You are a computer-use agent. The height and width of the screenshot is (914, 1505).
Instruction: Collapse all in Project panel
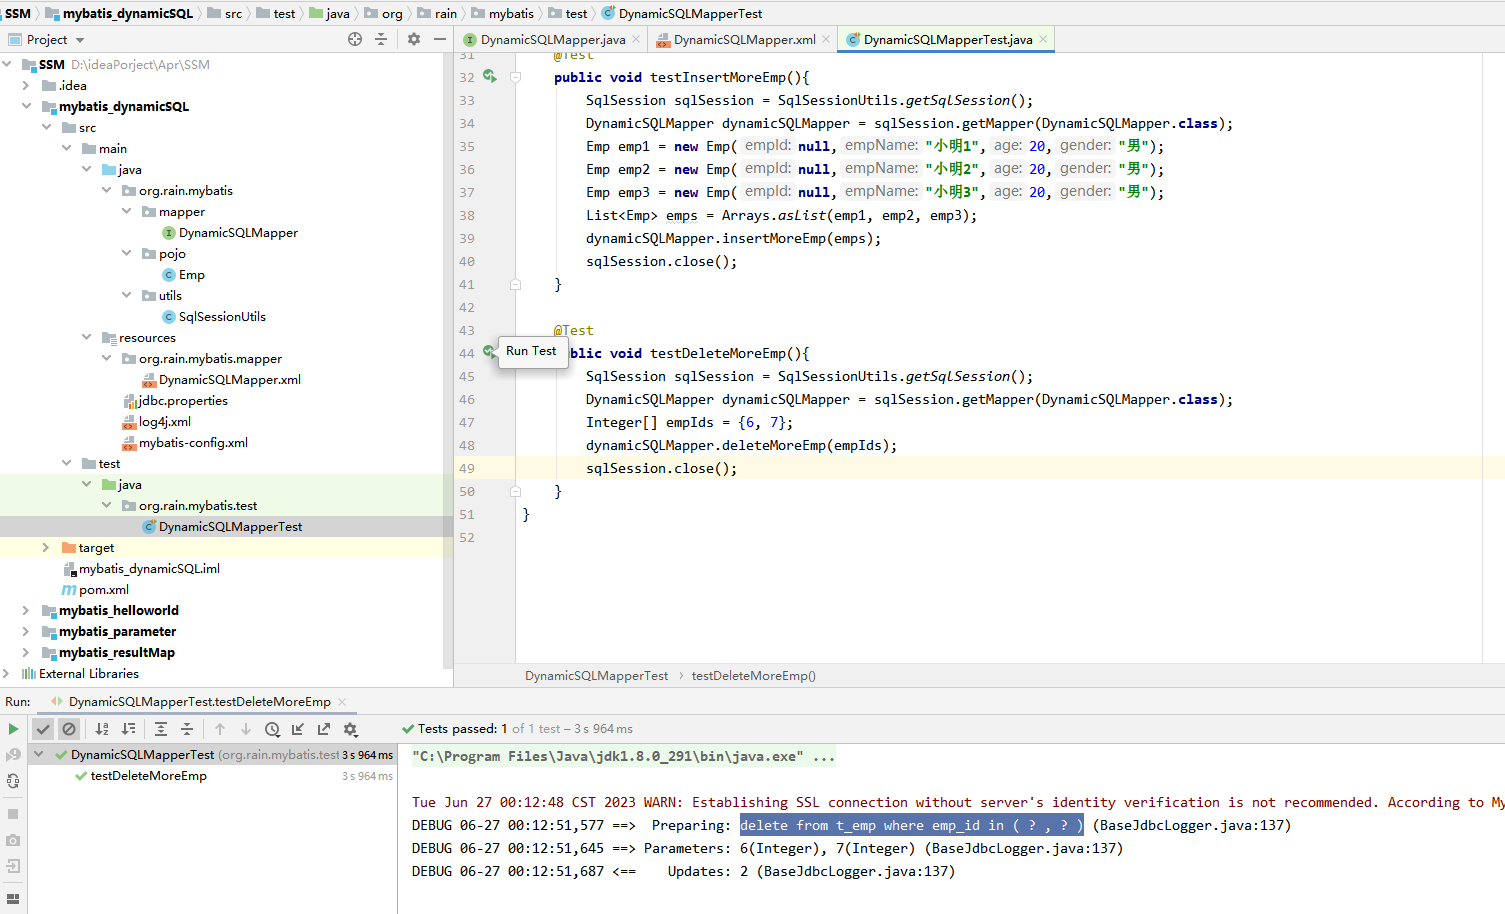381,39
